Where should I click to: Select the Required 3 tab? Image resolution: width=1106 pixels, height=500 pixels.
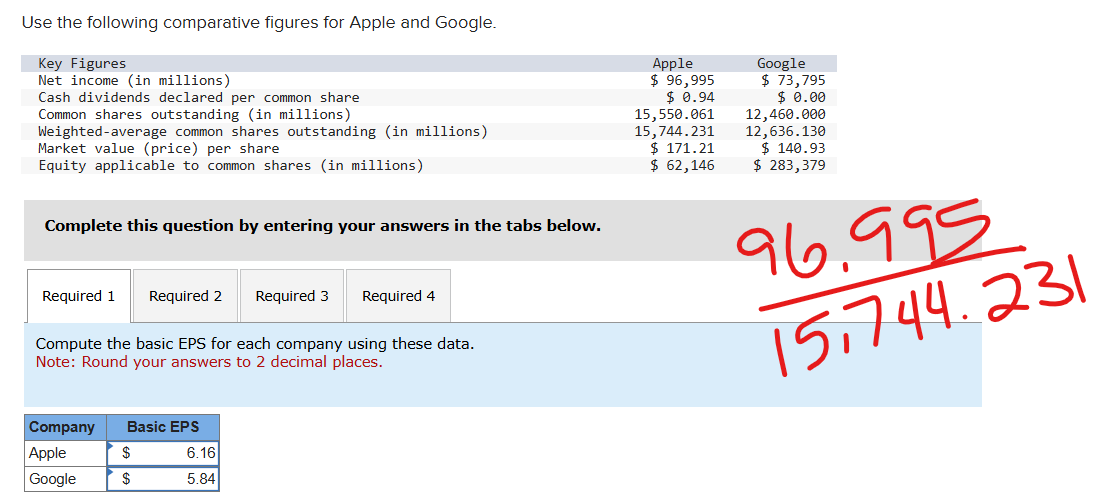pos(292,296)
